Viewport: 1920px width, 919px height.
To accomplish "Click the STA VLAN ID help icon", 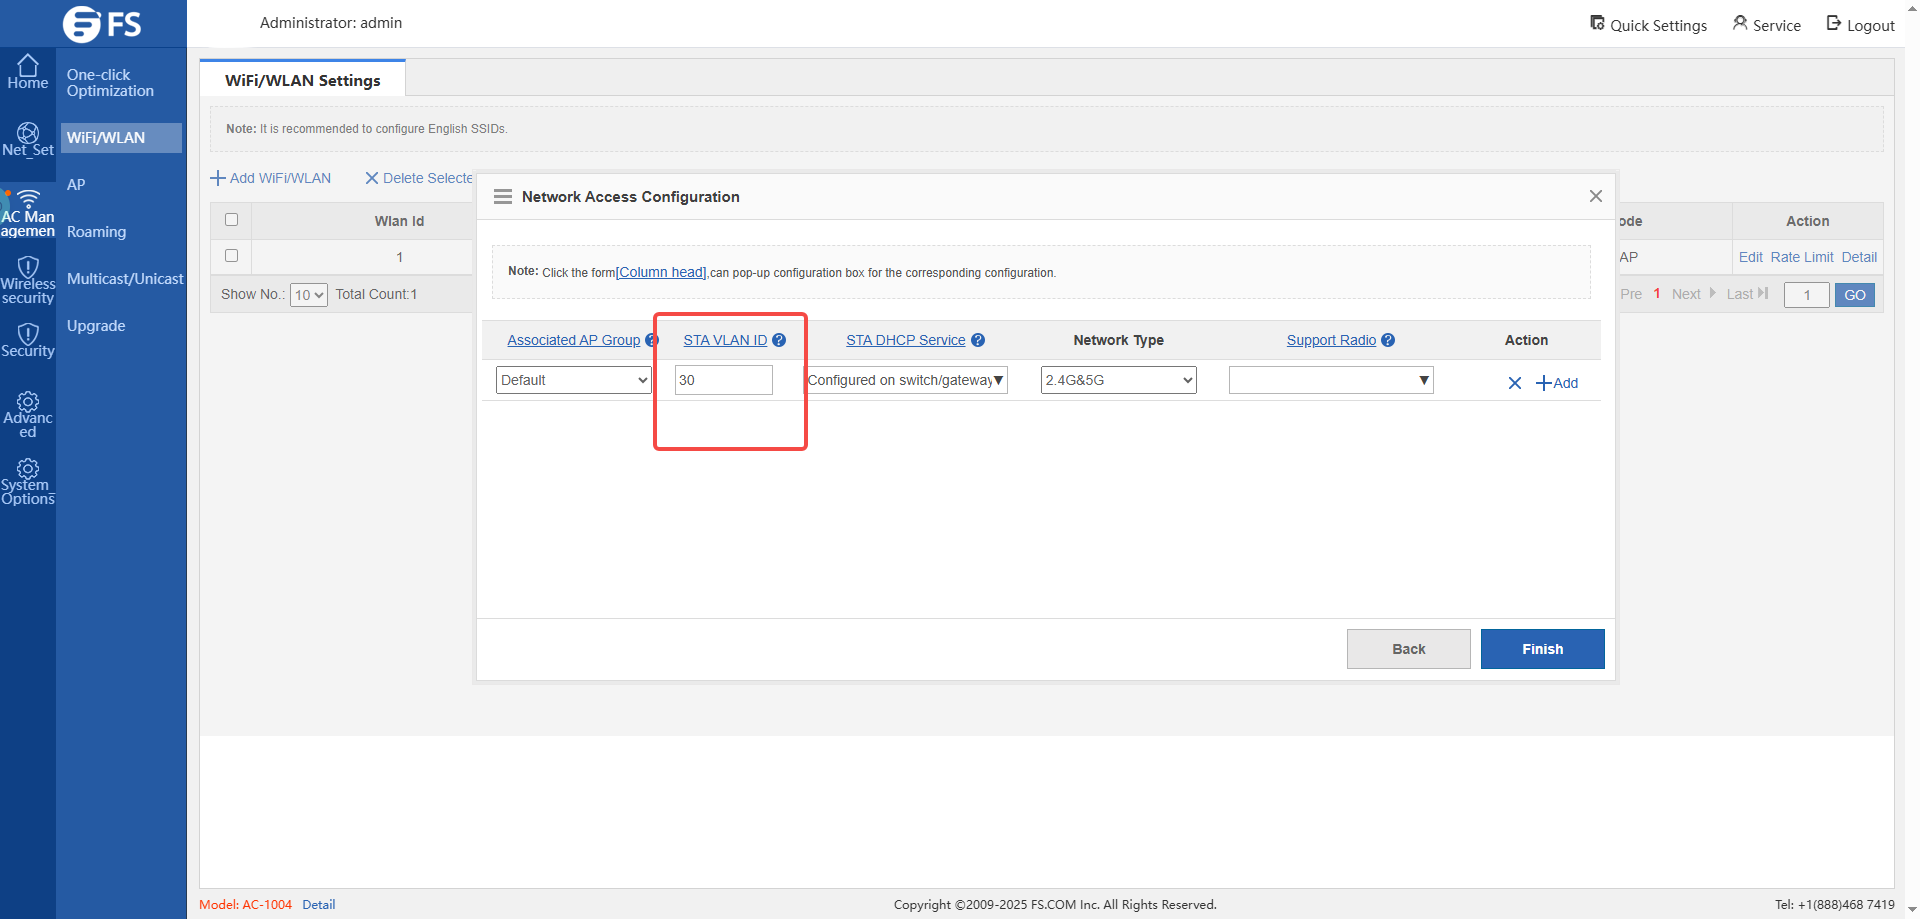I will click(779, 340).
